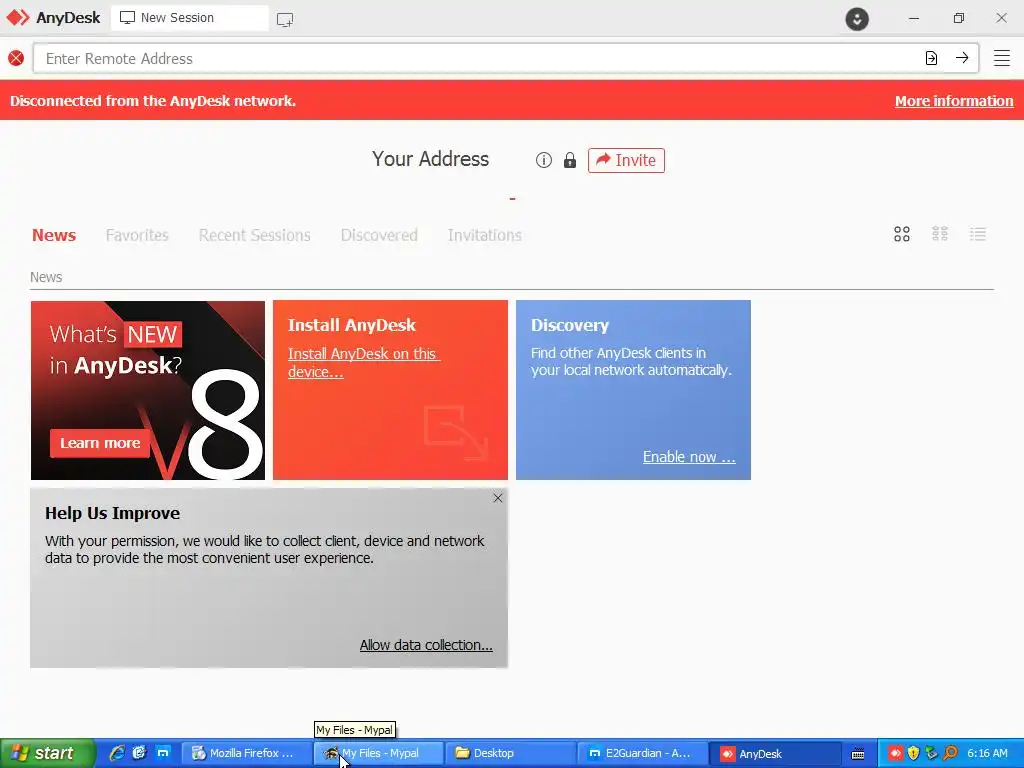This screenshot has width=1024, height=768.
Task: Switch to Mozilla Firefox taskbar window
Action: [246, 754]
